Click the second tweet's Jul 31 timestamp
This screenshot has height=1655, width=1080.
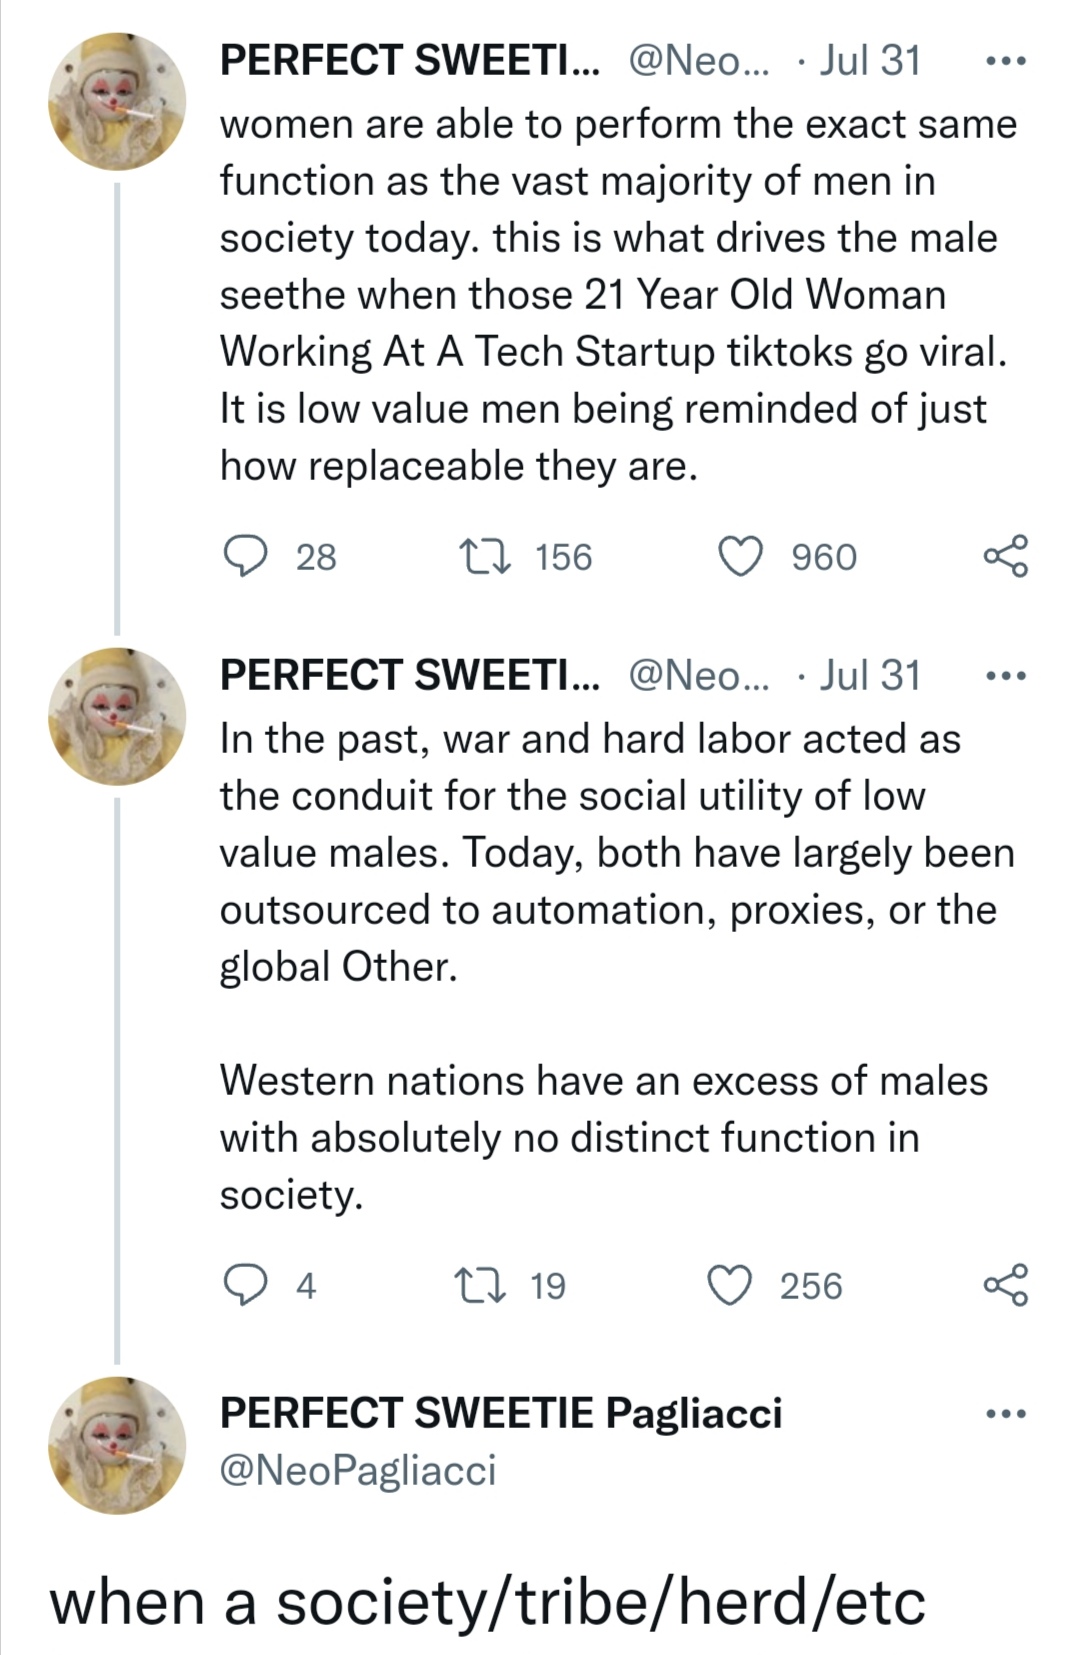869,676
